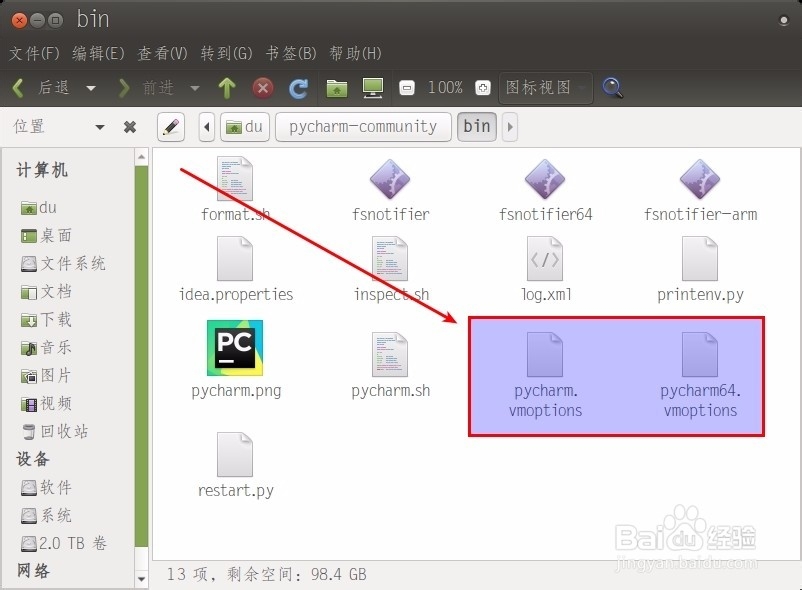
Task: Select the fsnotifier executable icon
Action: 390,179
